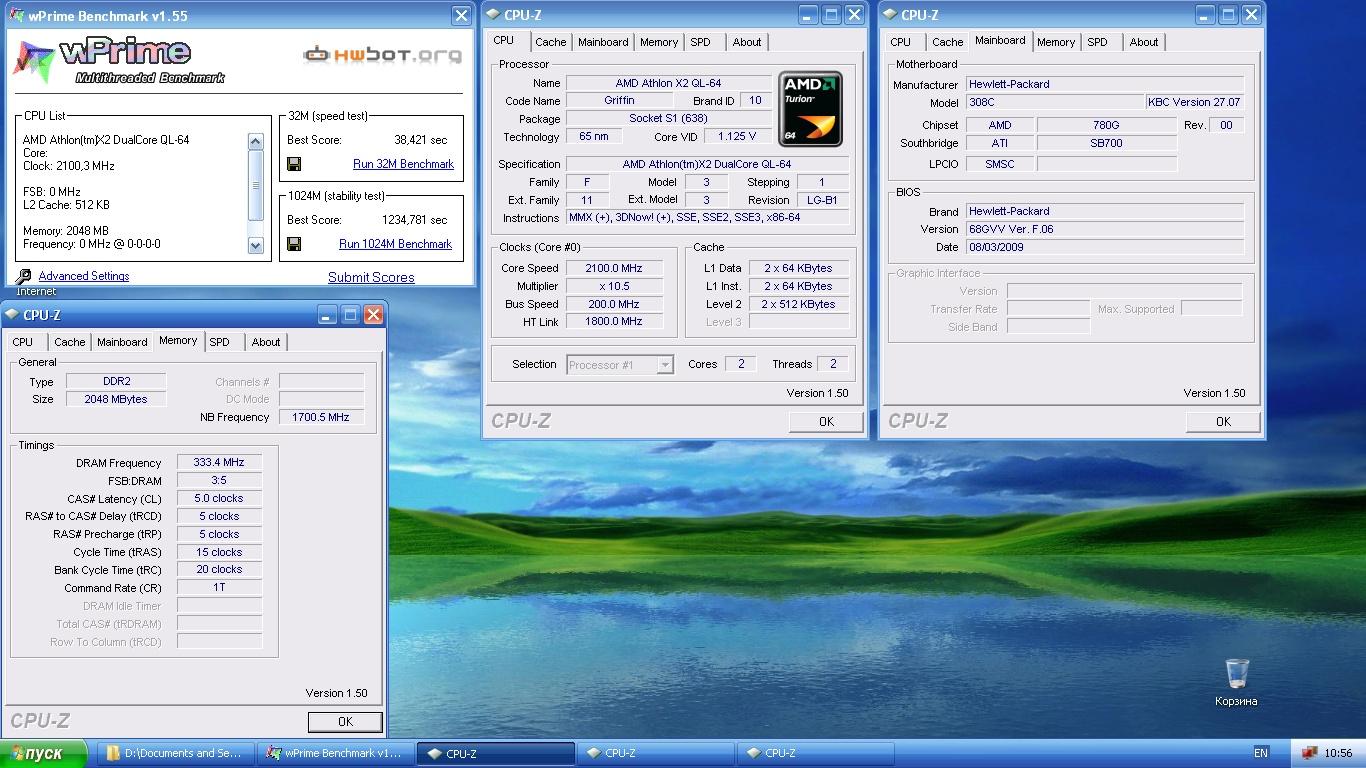This screenshot has height=768, width=1366.
Task: Open Cache tab in CPU-Z CPU window
Action: coord(550,42)
